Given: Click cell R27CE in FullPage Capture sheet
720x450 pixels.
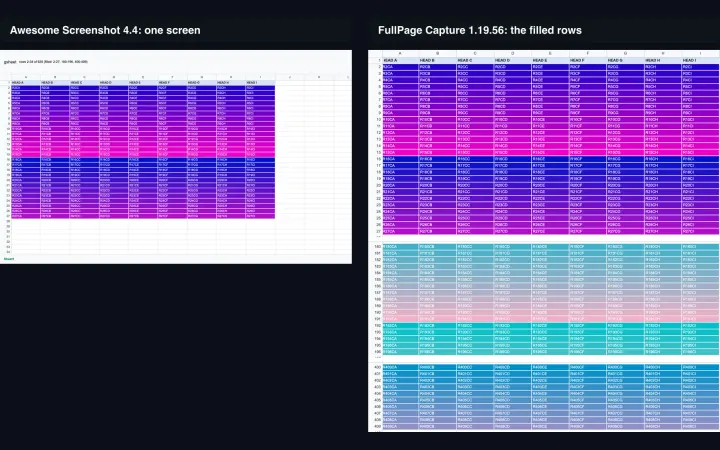Looking at the screenshot, I should coord(550,231).
